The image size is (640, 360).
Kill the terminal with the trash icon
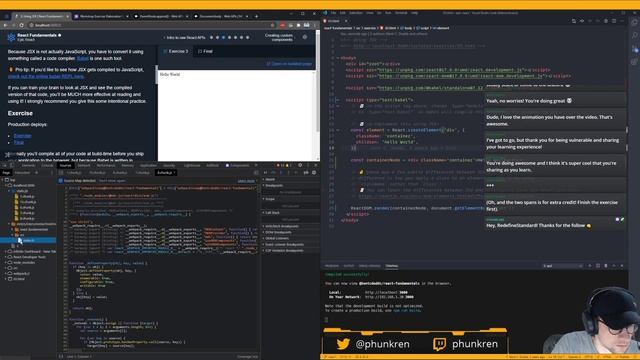click(x=606, y=266)
